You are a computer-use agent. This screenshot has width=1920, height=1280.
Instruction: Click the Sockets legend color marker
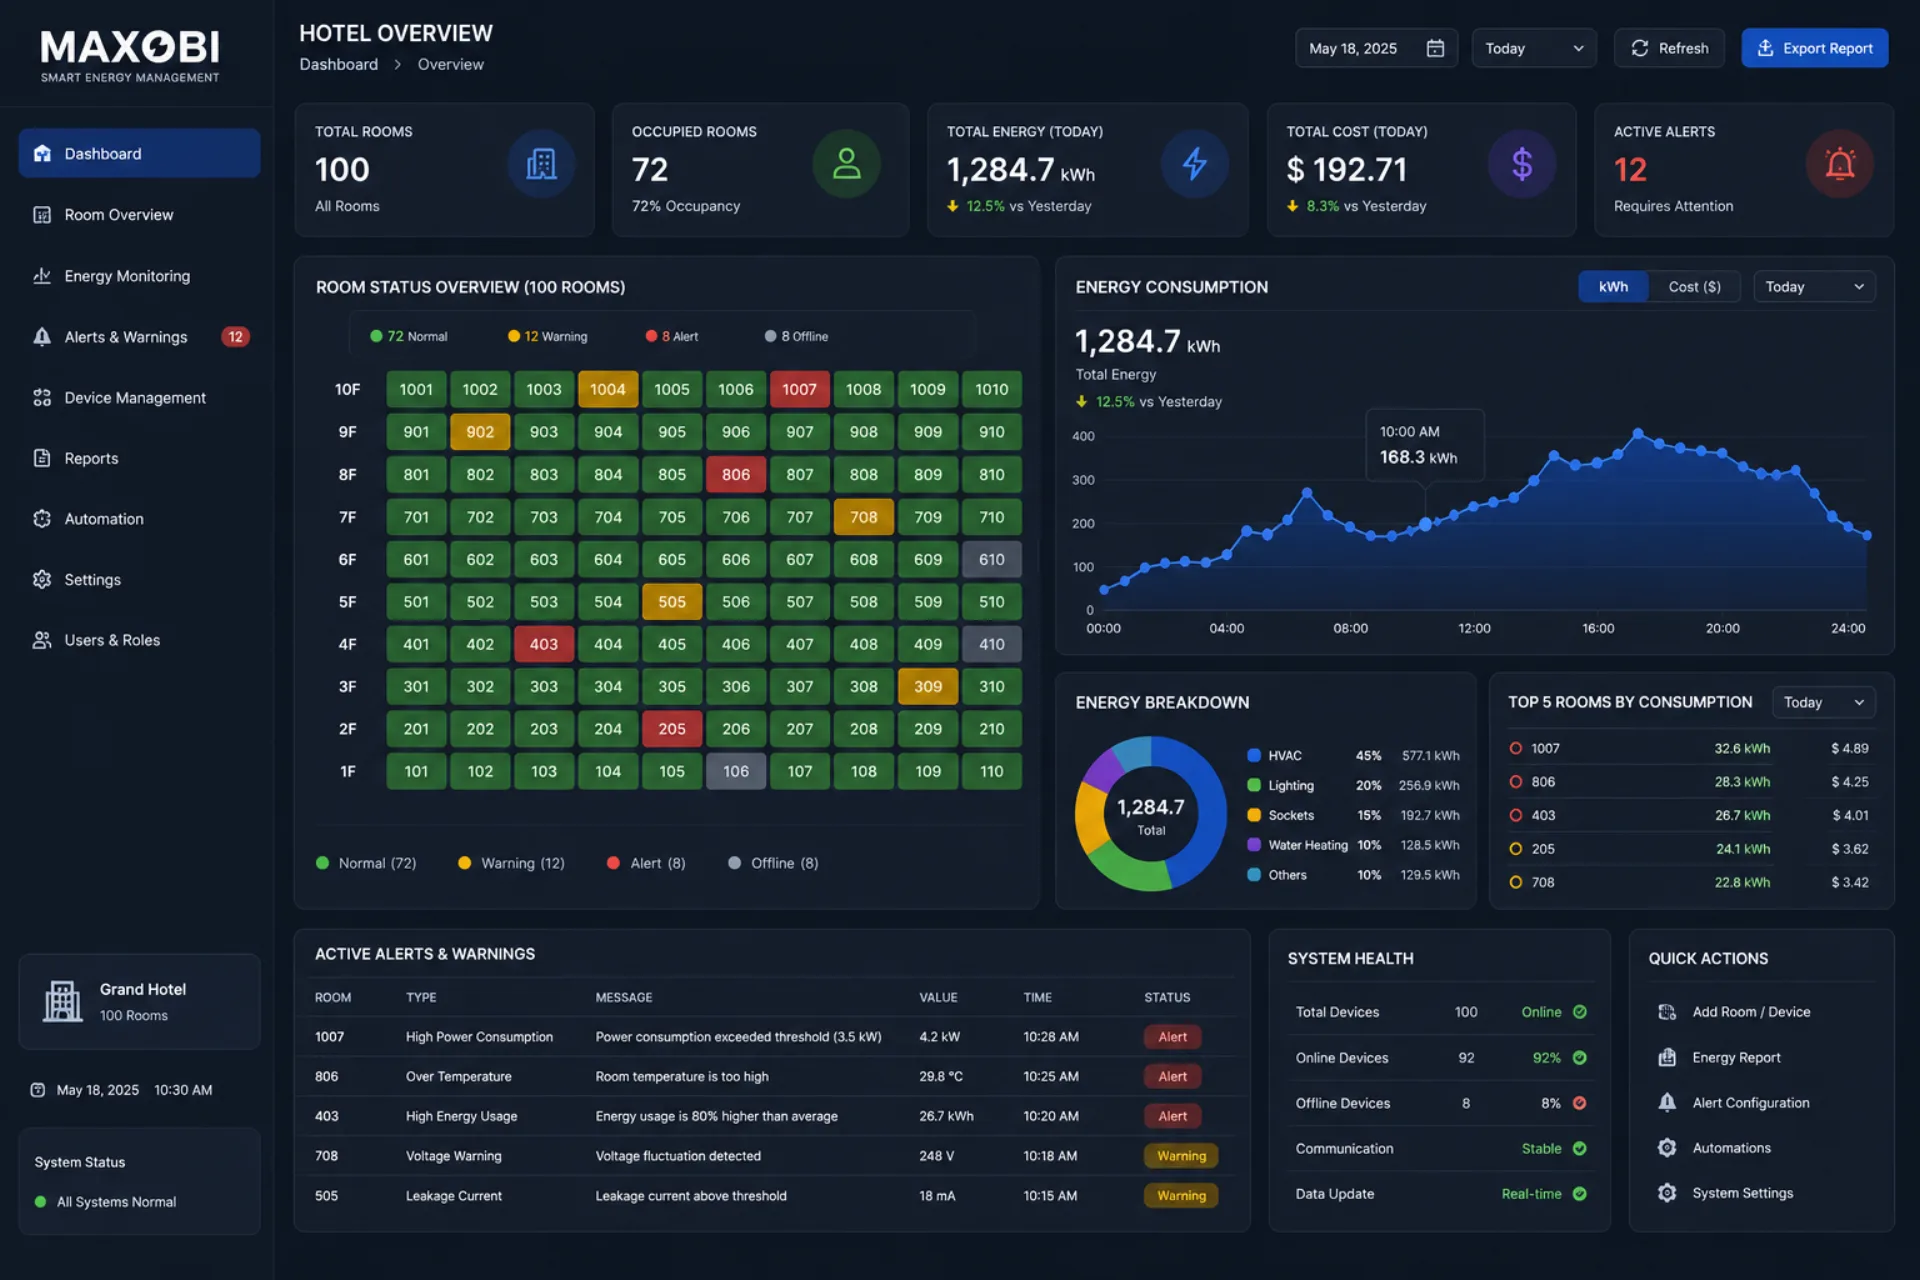tap(1253, 815)
